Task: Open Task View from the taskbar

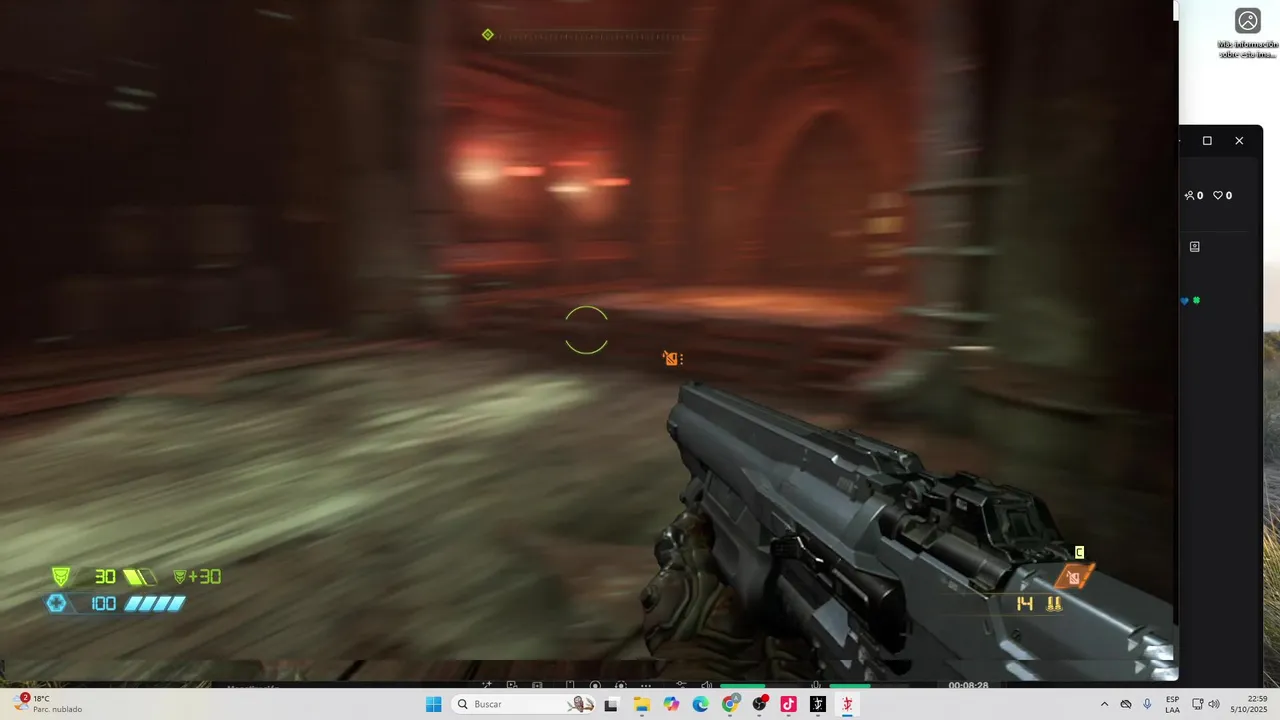Action: click(x=611, y=704)
